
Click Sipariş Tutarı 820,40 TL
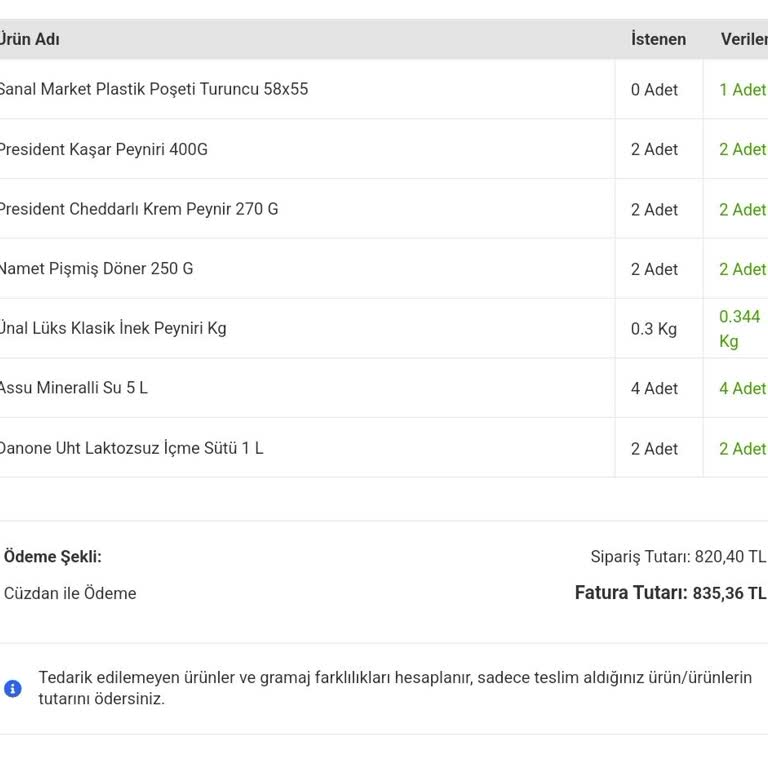[677, 557]
